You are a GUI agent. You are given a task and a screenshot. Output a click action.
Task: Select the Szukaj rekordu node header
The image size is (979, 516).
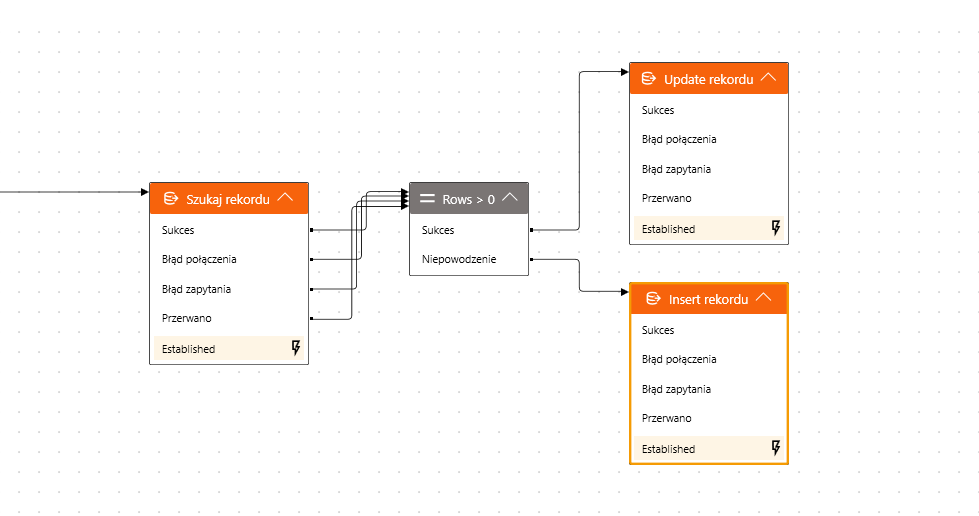pos(227,199)
